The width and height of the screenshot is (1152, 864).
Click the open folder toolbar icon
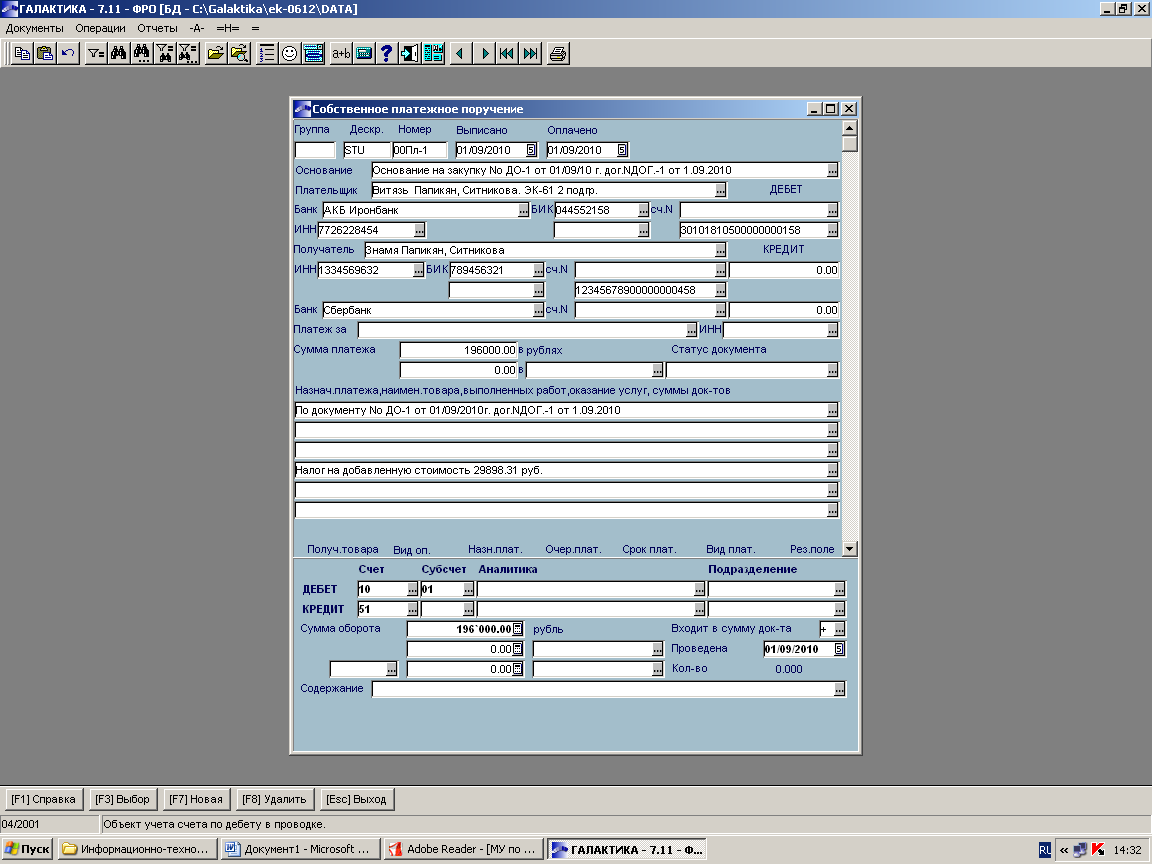pyautogui.click(x=215, y=54)
